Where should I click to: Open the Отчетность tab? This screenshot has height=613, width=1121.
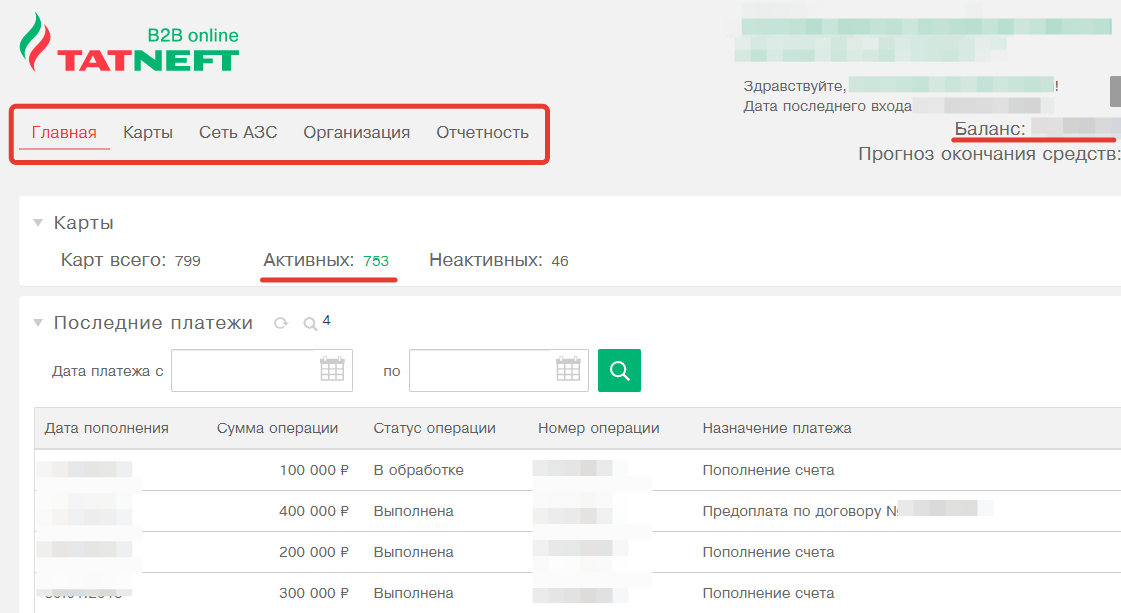(483, 132)
